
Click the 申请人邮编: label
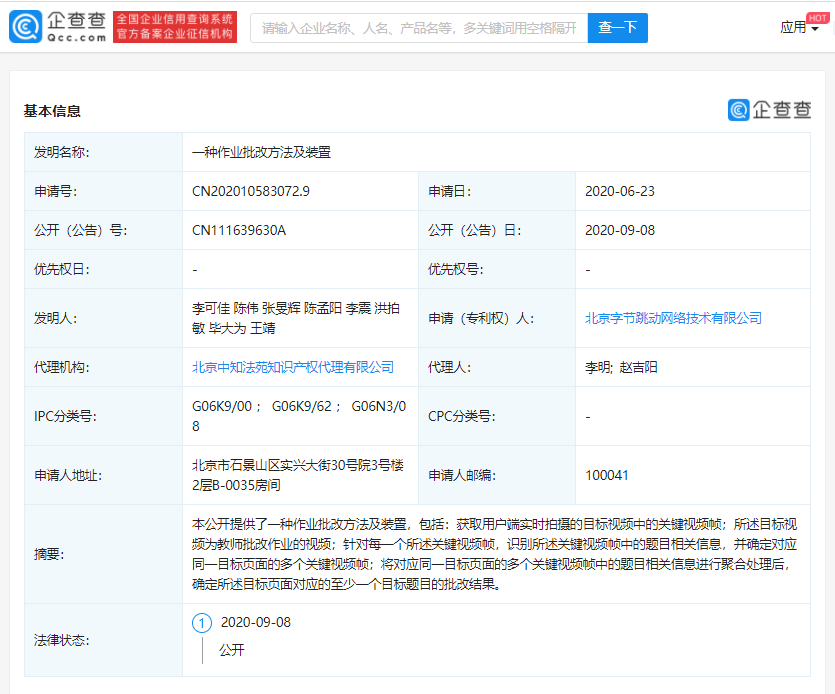(462, 475)
